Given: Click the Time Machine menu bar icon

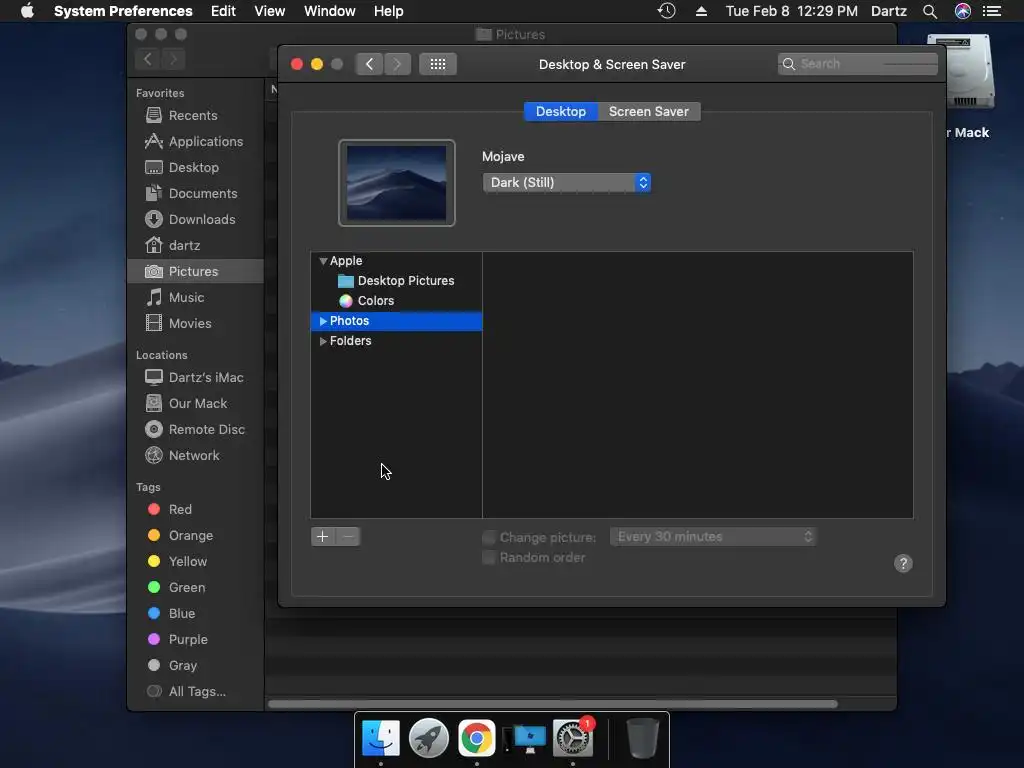Looking at the screenshot, I should (666, 11).
